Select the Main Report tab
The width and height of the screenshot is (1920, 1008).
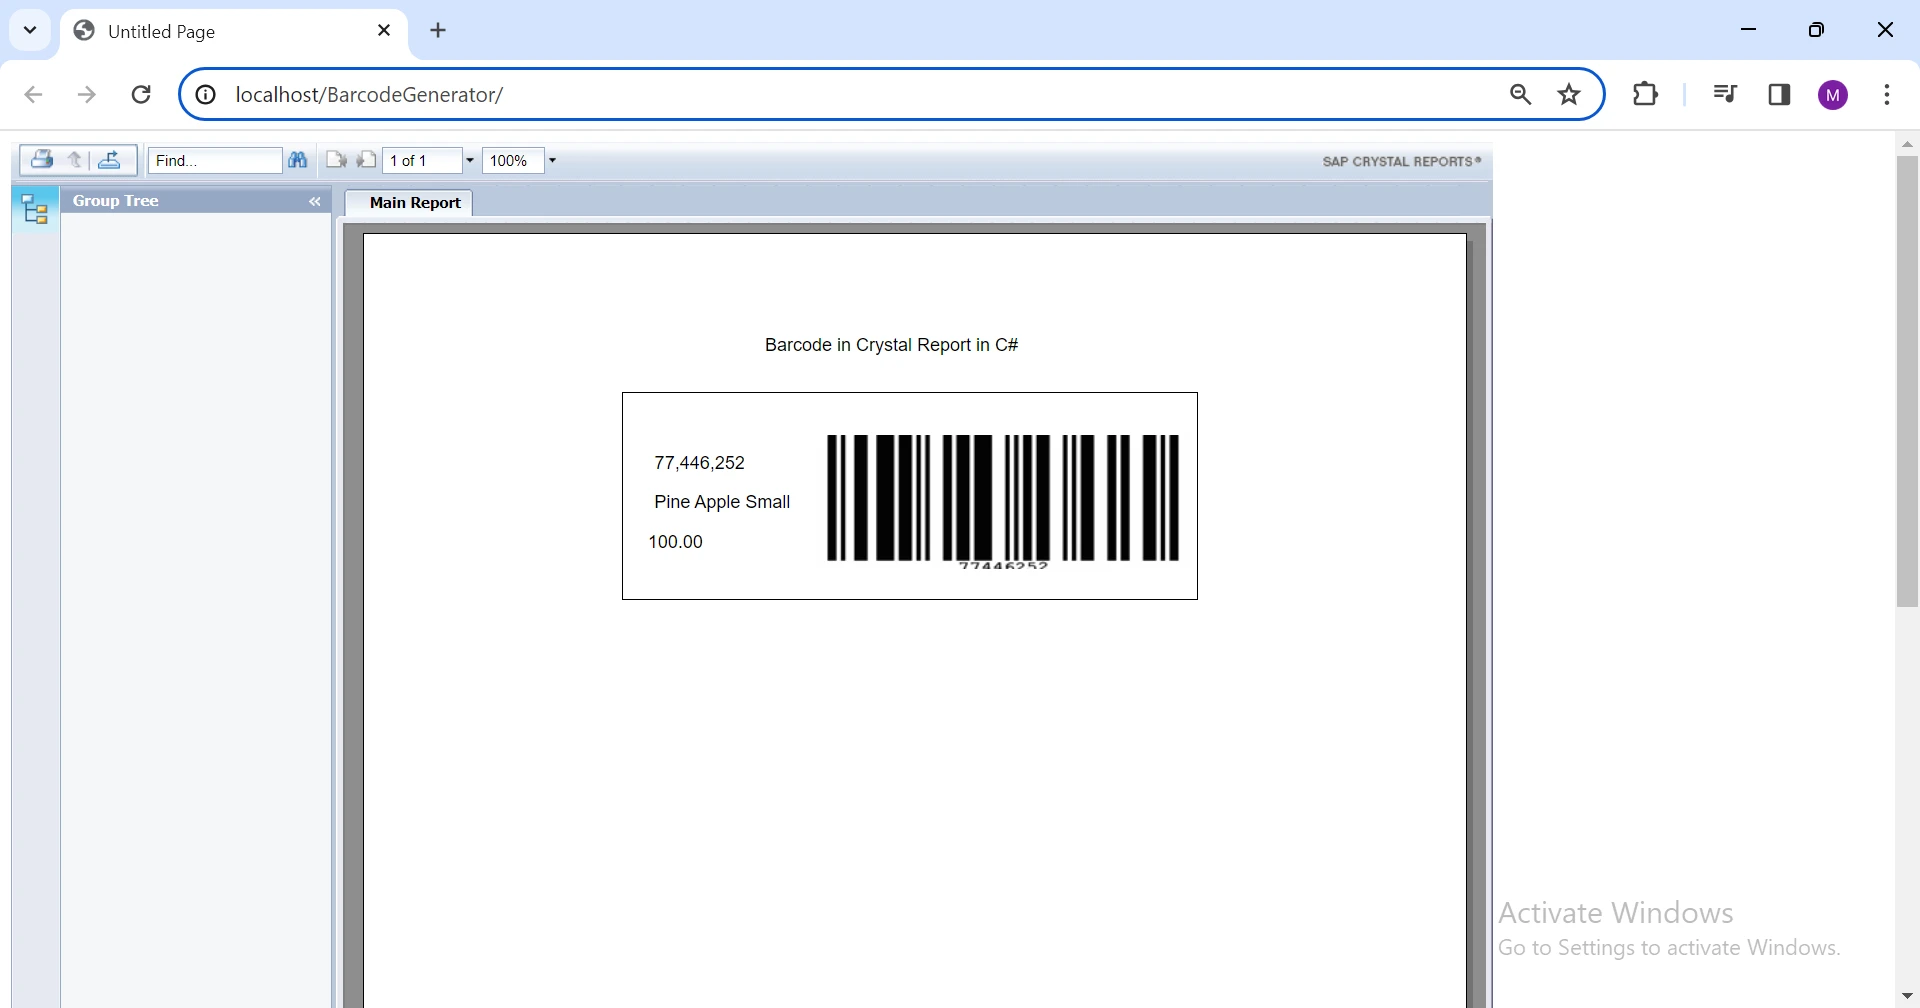(414, 202)
